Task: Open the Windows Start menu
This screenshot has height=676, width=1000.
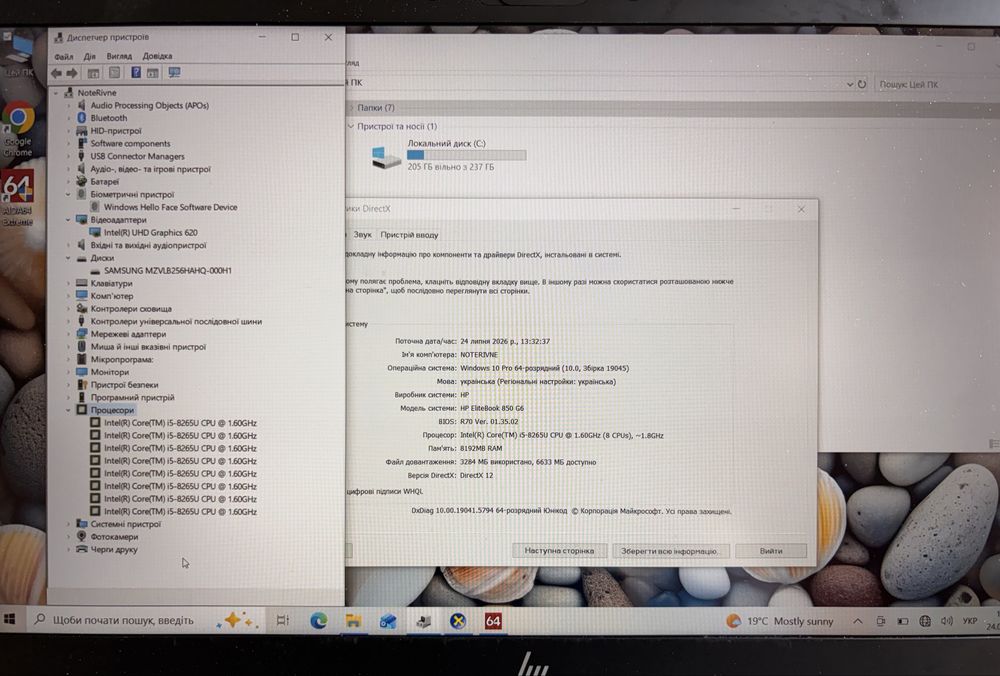Action: 10,619
